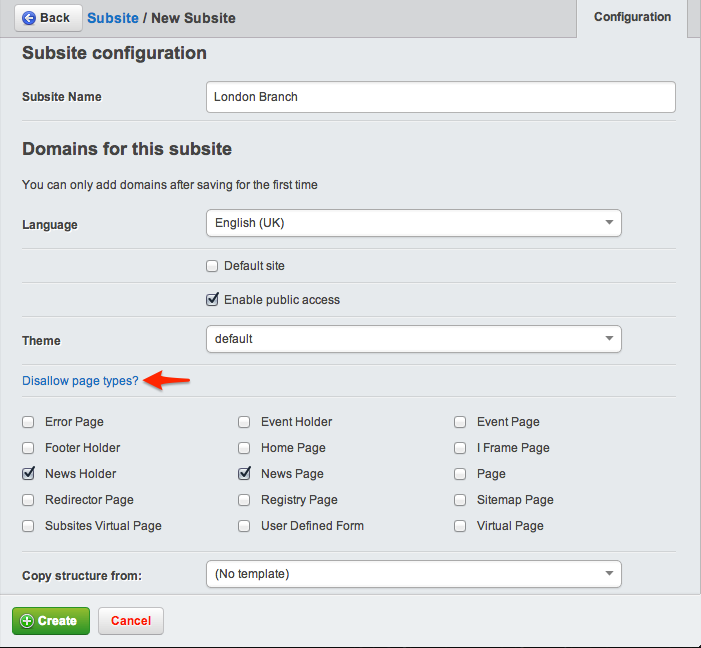The height and width of the screenshot is (648, 701).
Task: Check the Event Holder checkbox
Action: [x=244, y=422]
